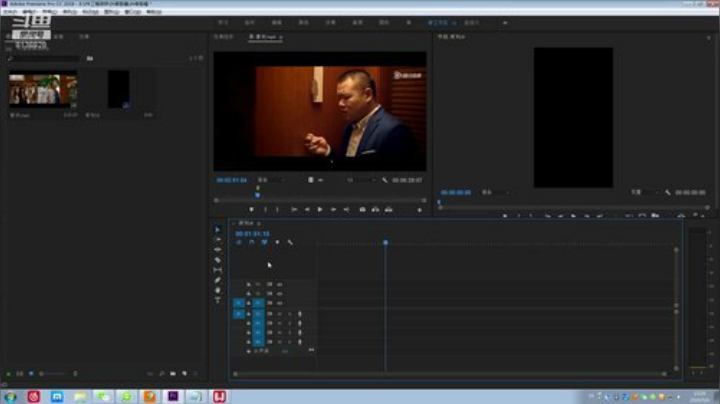720x404 pixels.
Task: Click Add Marker in Source monitor transport
Action: (251, 209)
